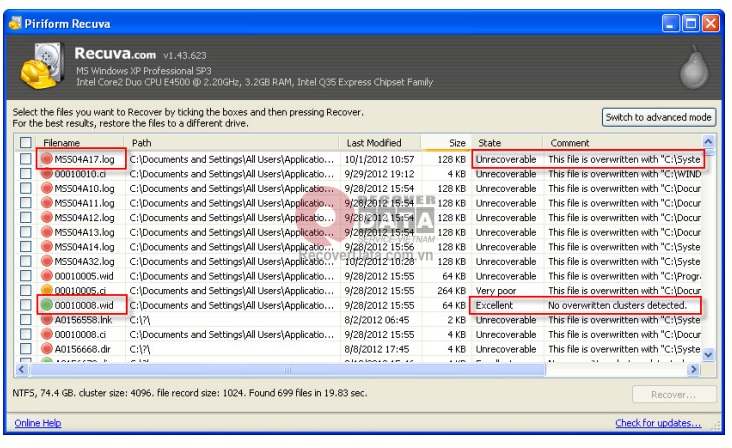732x448 pixels.
Task: Tick the checkbox for A0156668.dlr
Action: (26, 349)
